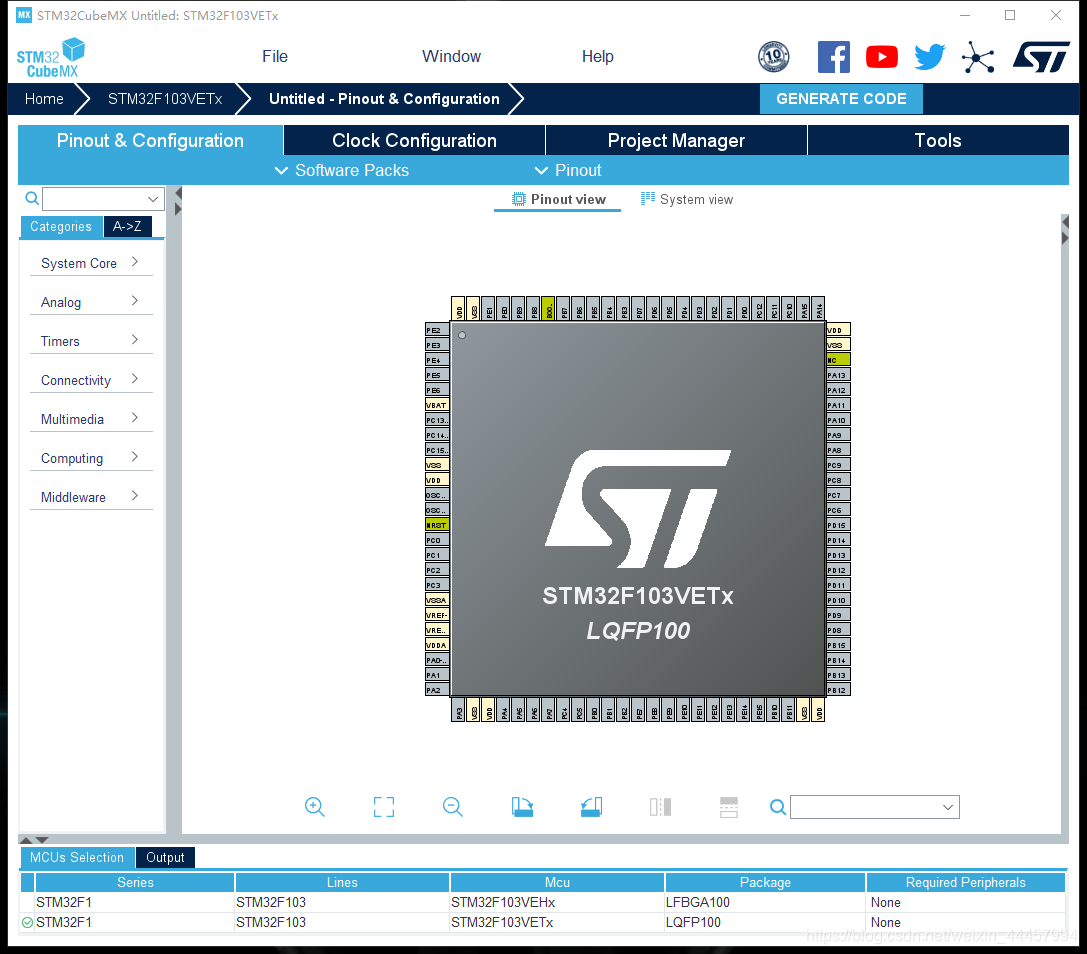
Task: Rotate the chip view counter-clockwise
Action: 591,806
